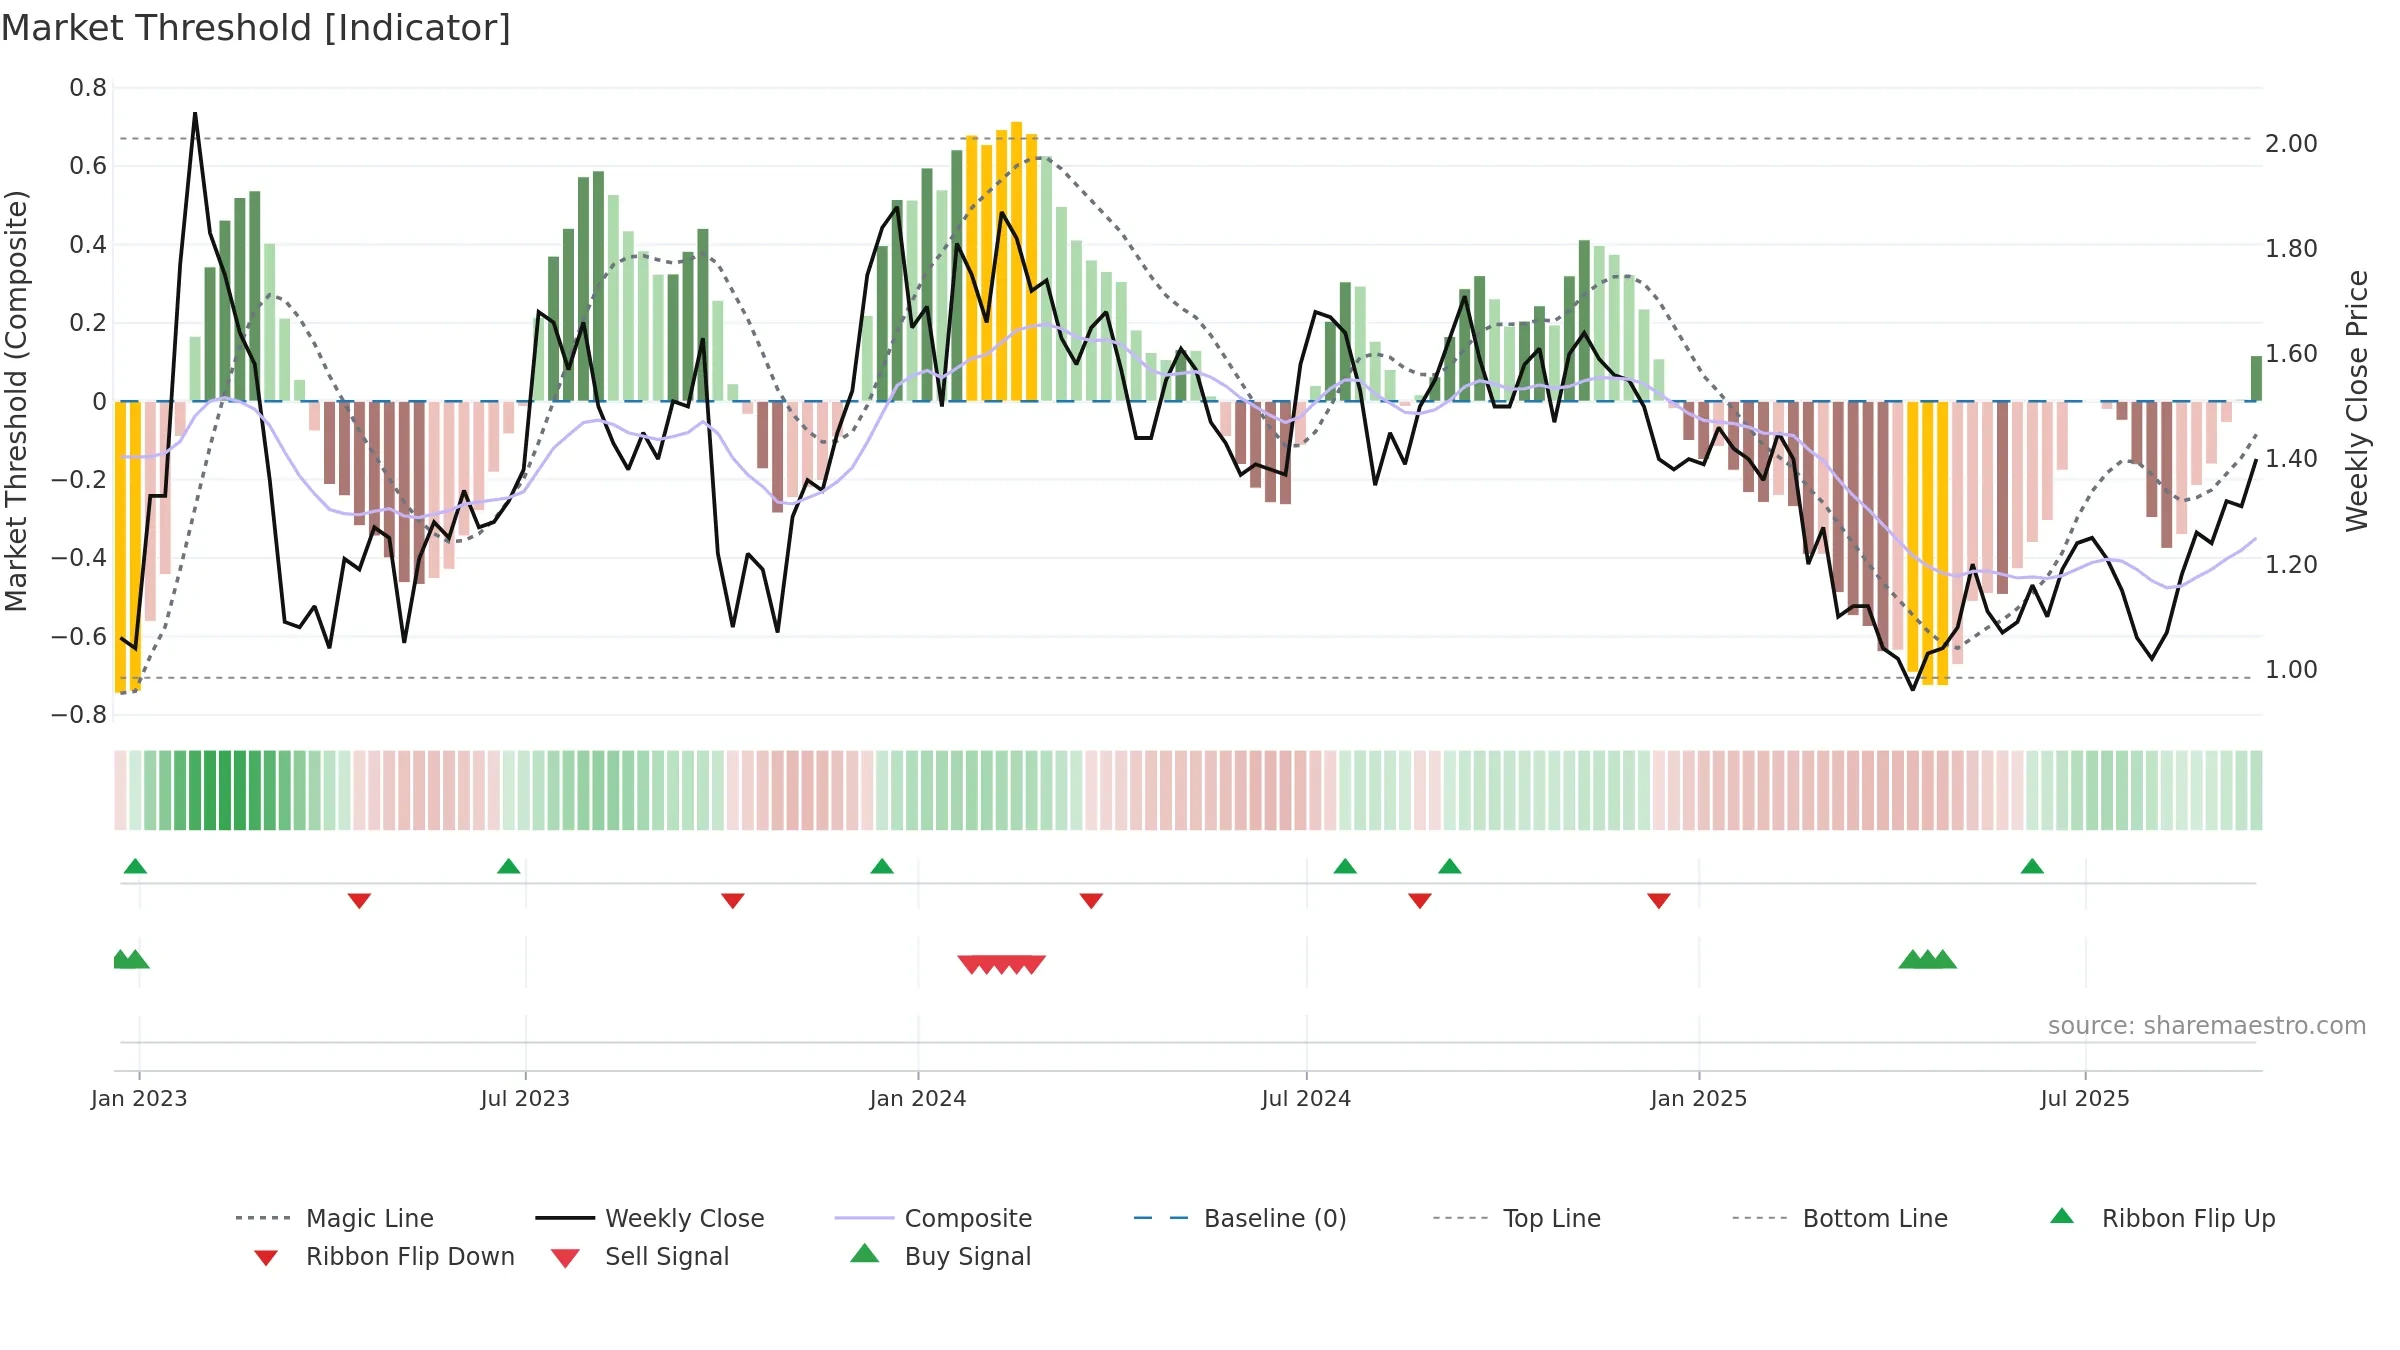
Task: Toggle the Weekly Close legend entry
Action: click(x=650, y=1218)
